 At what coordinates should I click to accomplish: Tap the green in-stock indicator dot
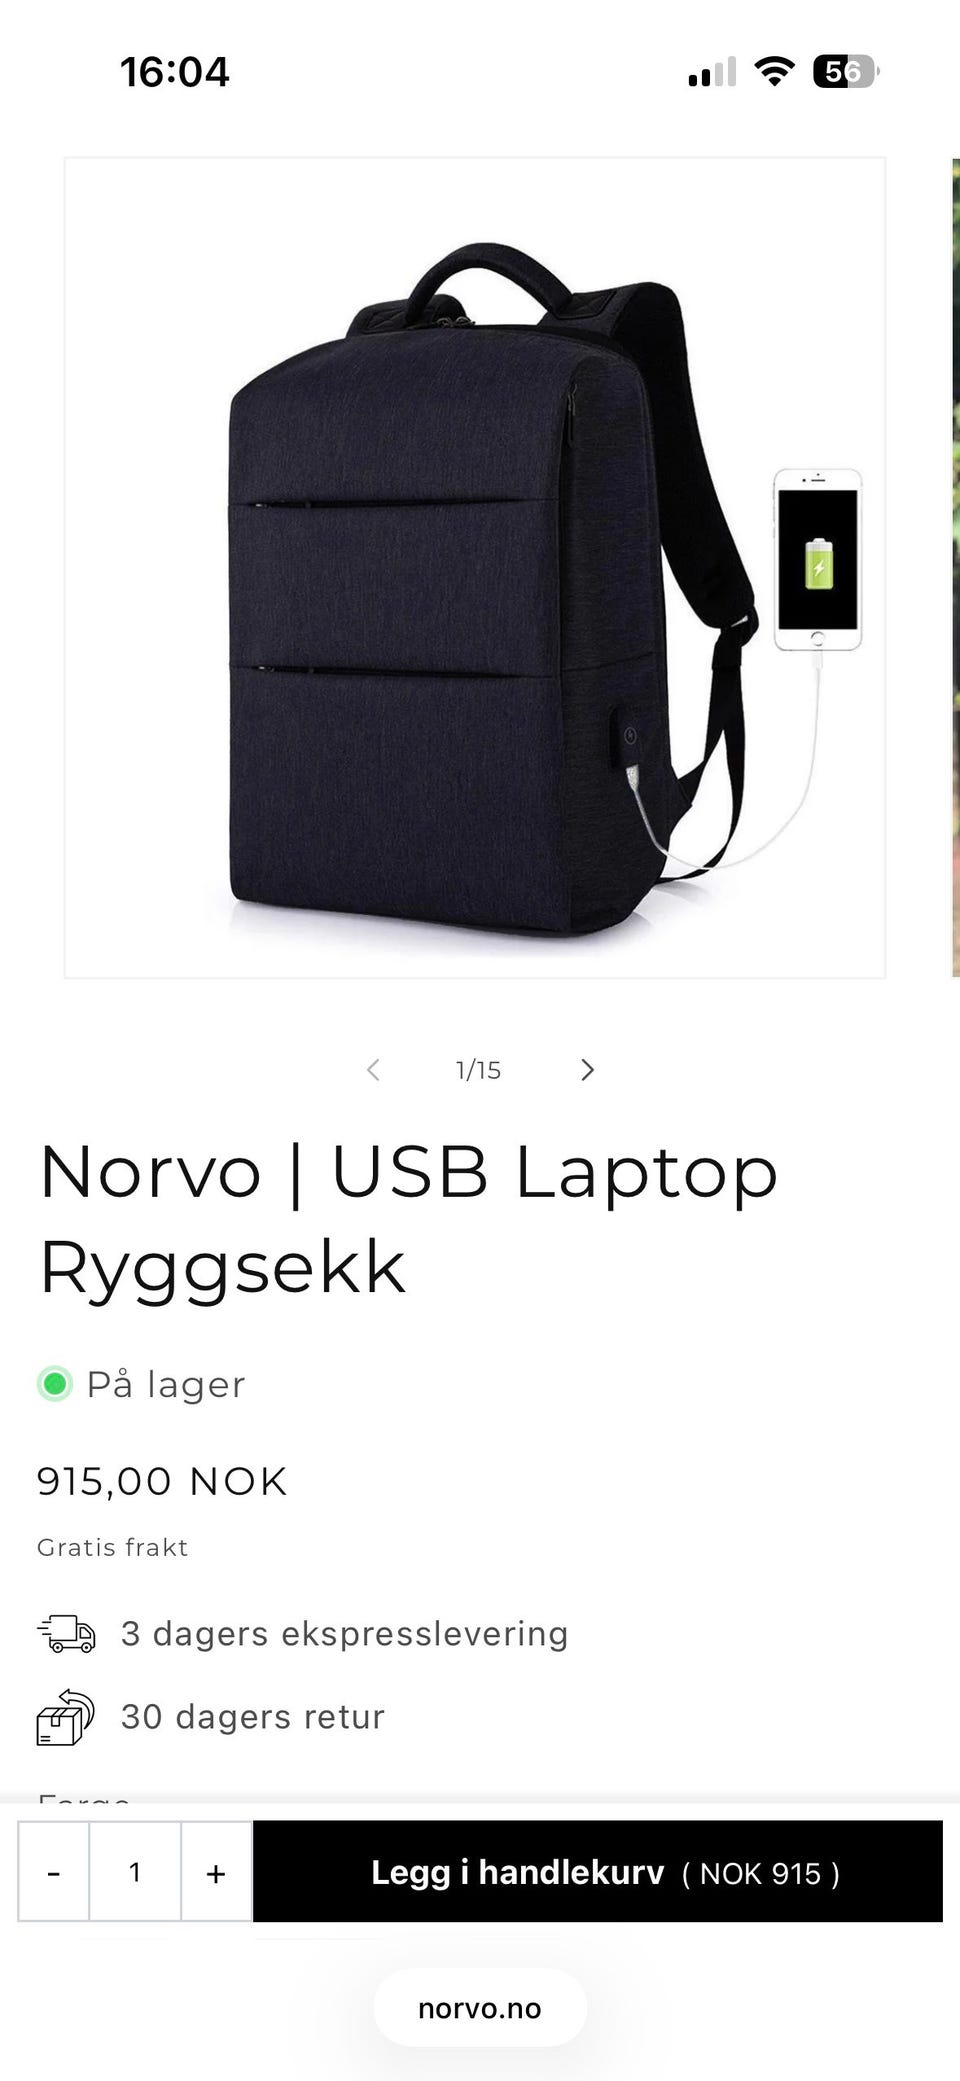tap(55, 1384)
